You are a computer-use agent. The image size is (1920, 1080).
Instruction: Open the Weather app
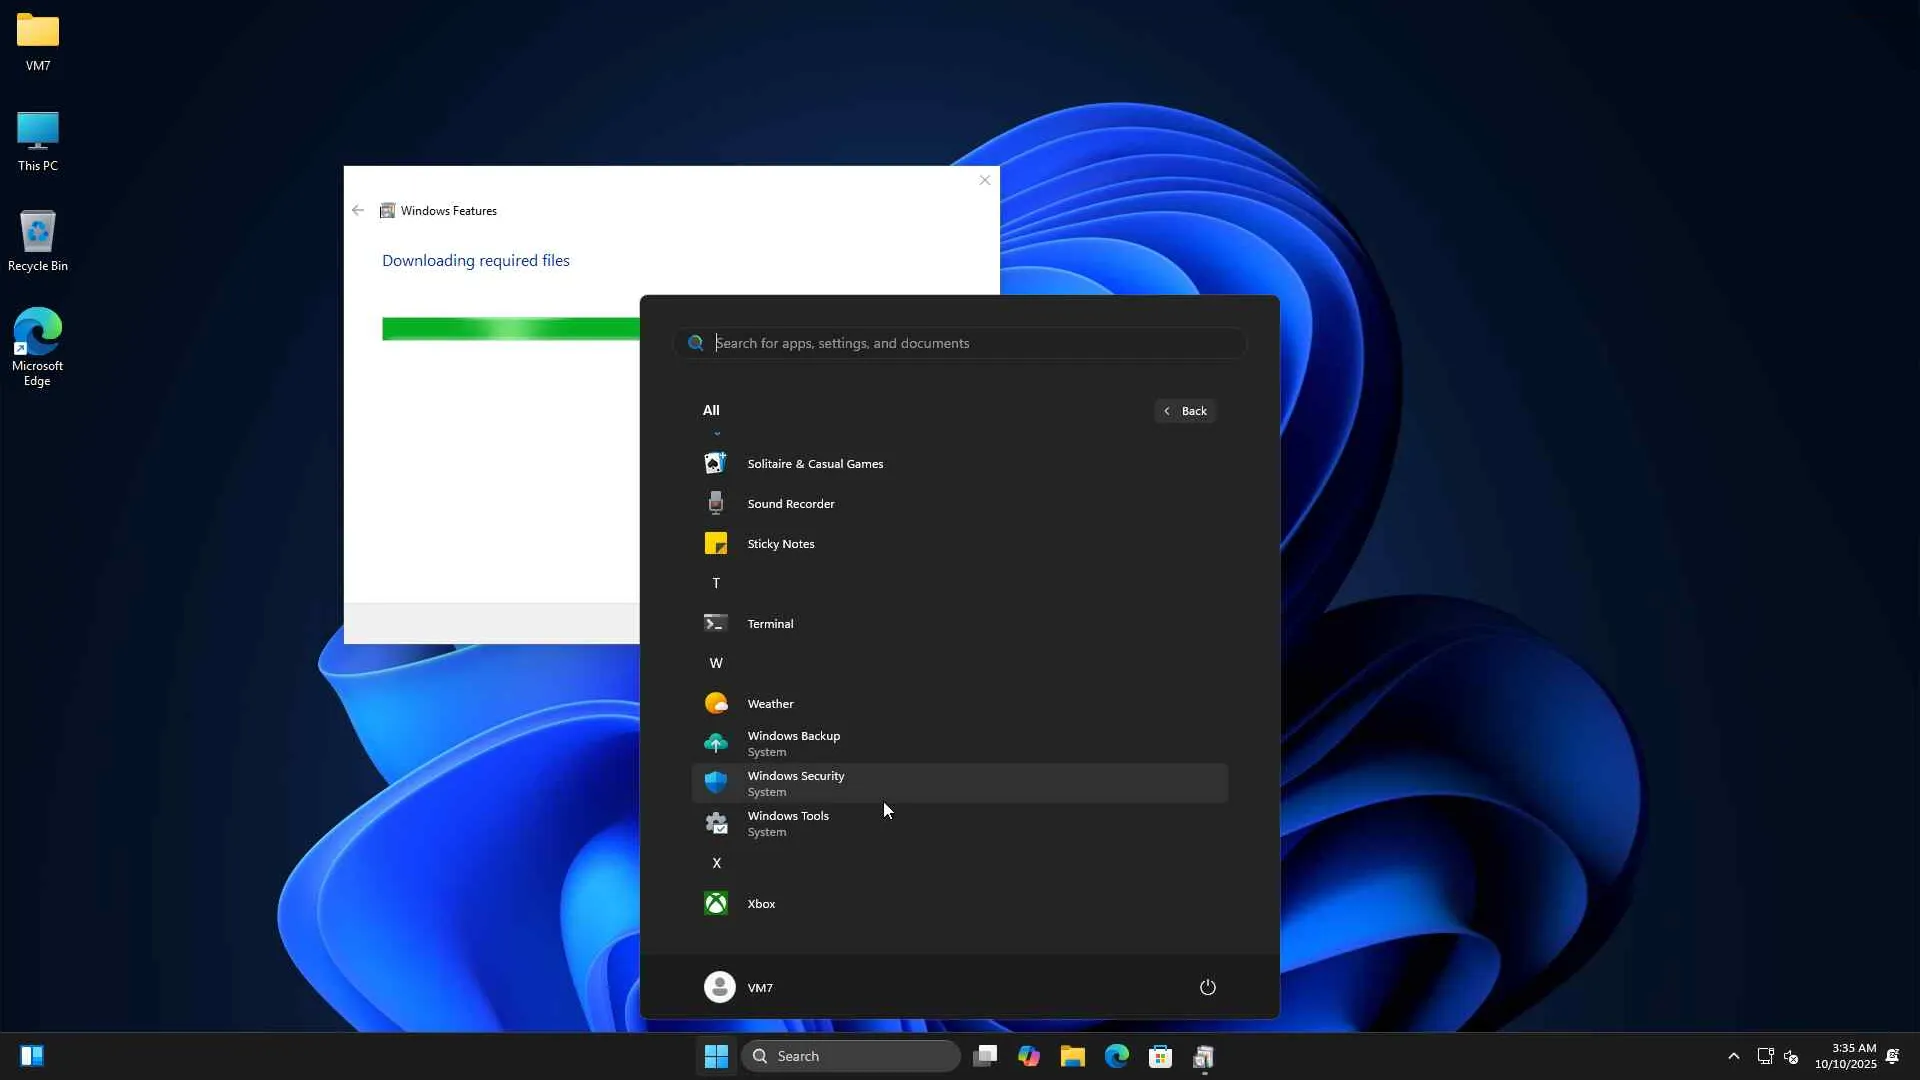click(770, 704)
